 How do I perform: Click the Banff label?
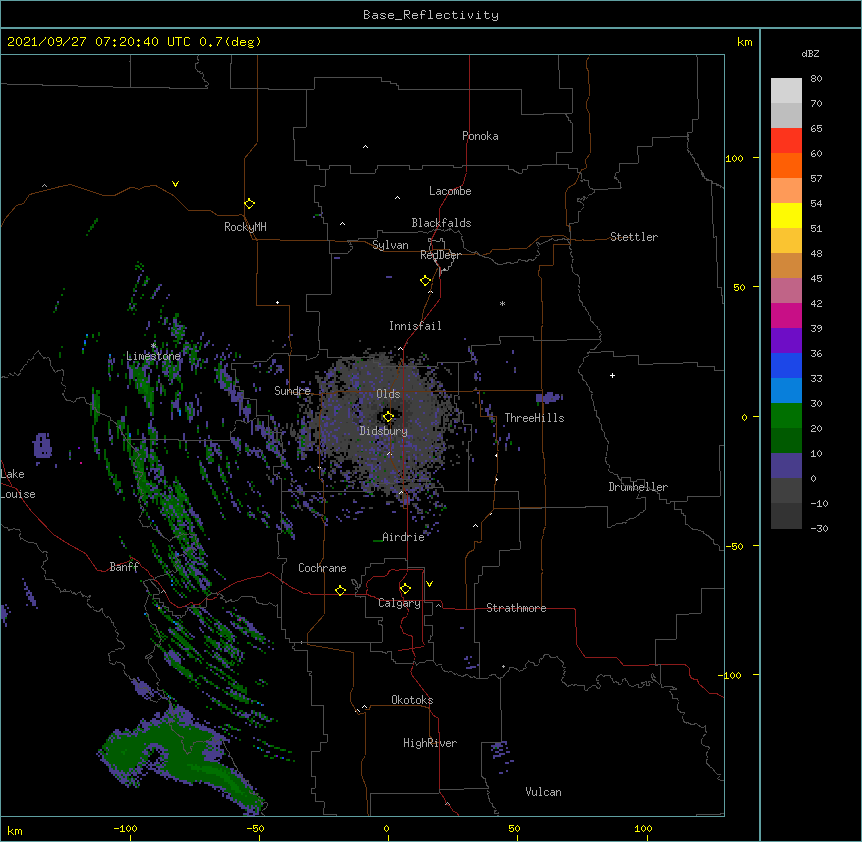coord(124,567)
